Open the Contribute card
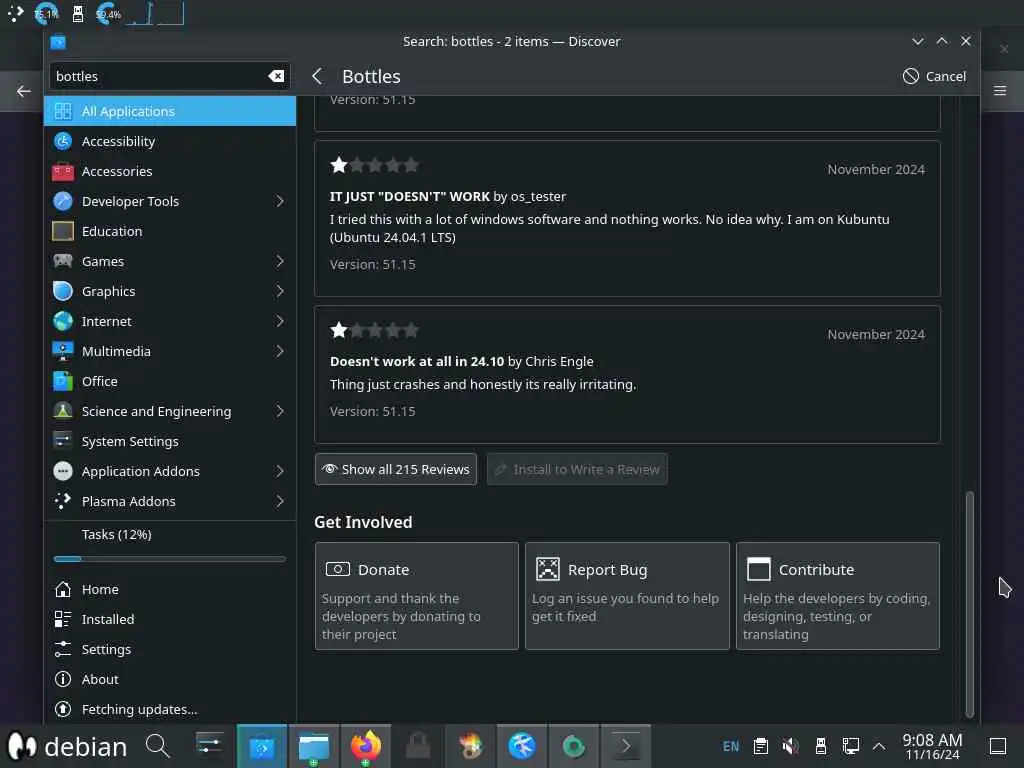The image size is (1024, 768). pos(838,596)
